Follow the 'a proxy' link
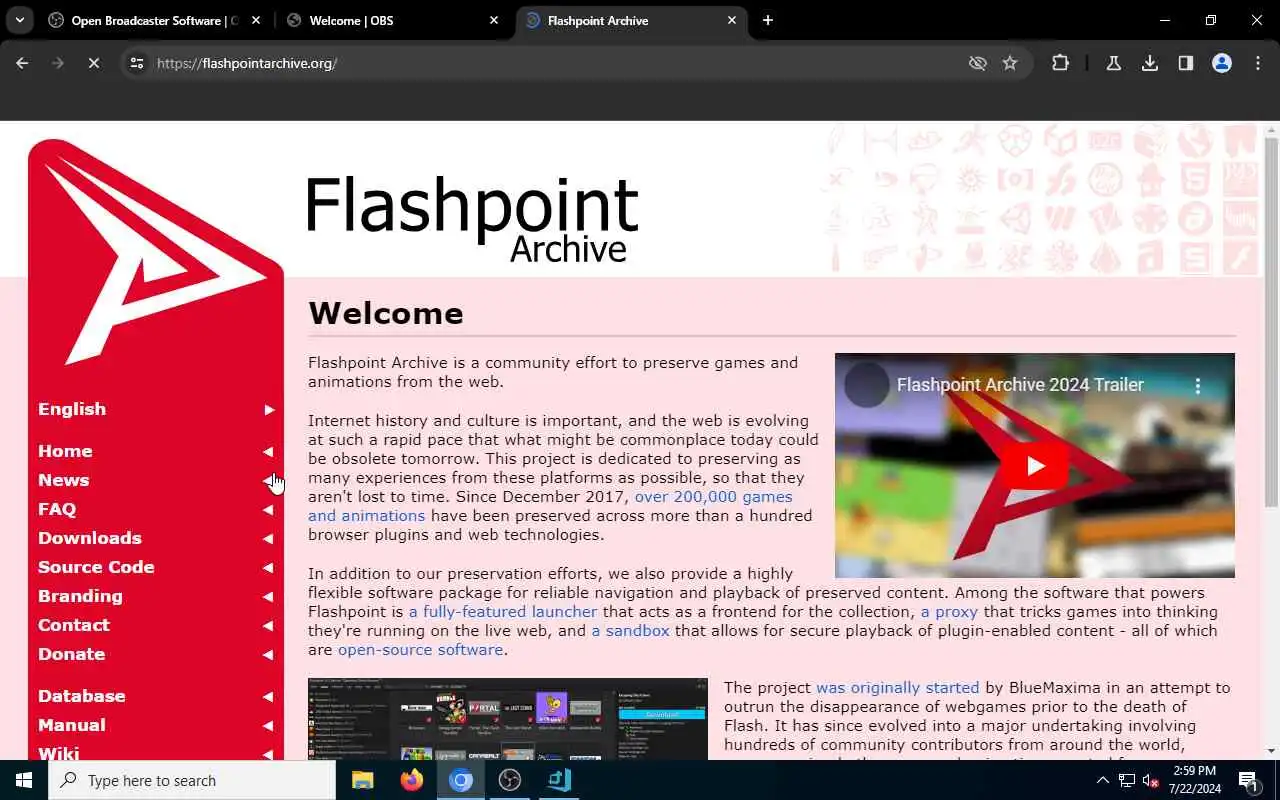 coord(949,612)
